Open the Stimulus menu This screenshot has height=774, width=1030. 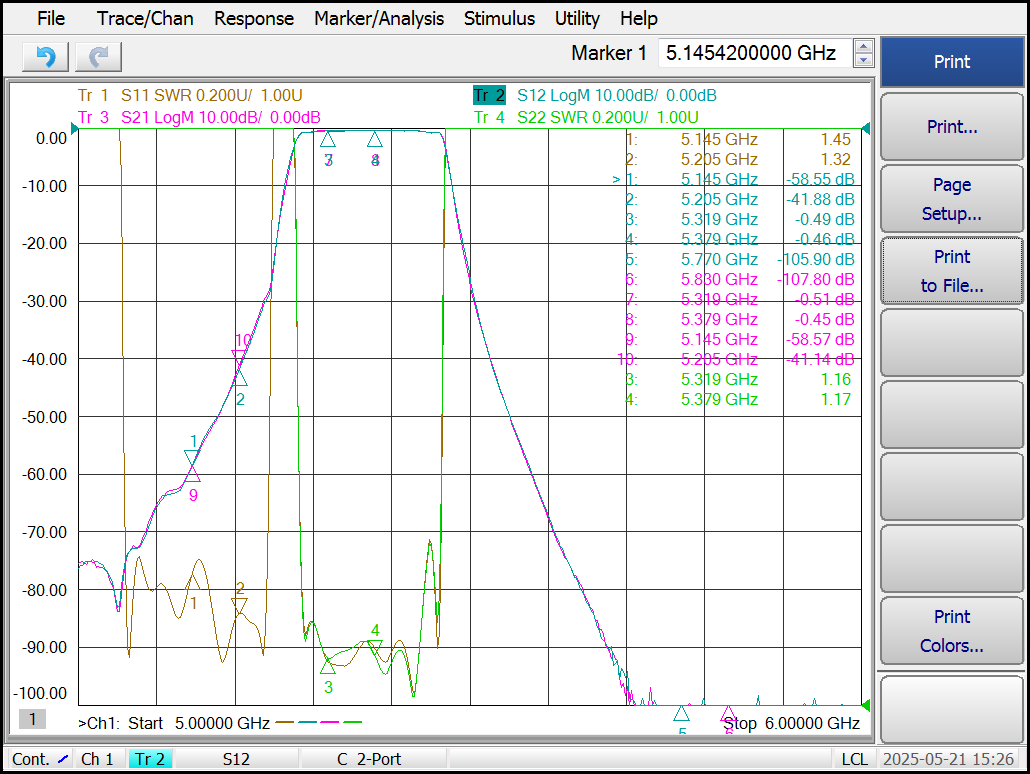(x=499, y=18)
